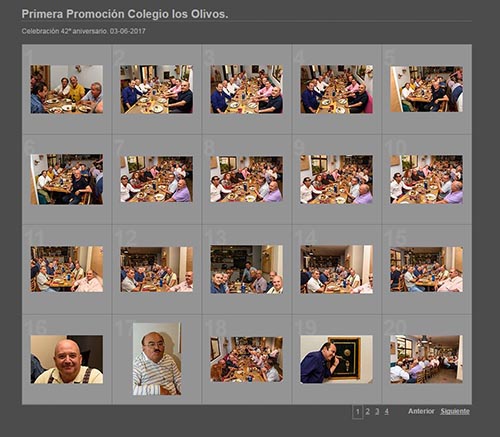Open thumbnail number 18 overhead table photo
This screenshot has width=500, height=437.
pos(247,359)
